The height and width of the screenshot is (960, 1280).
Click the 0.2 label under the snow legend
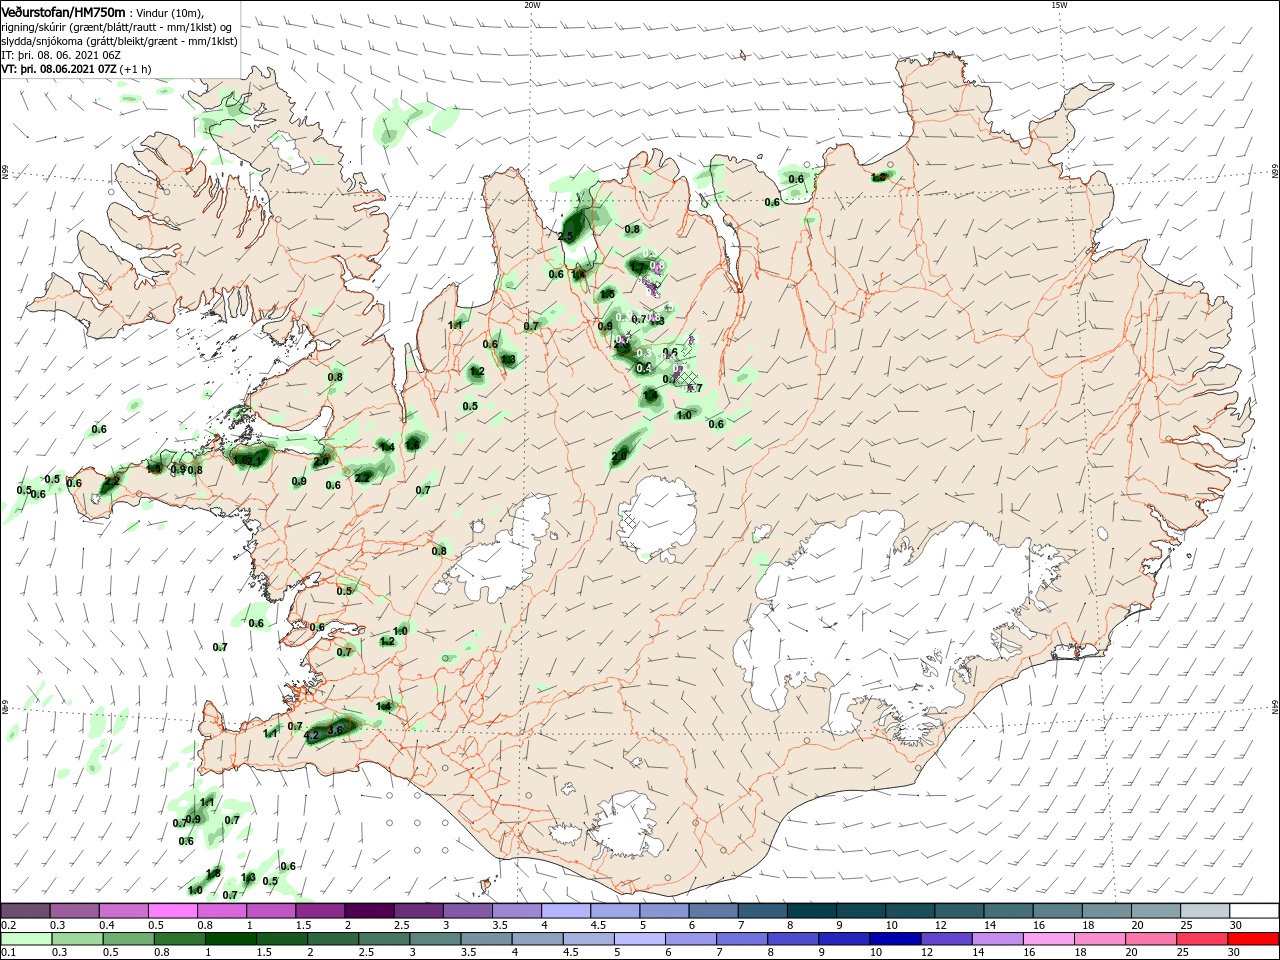9,925
